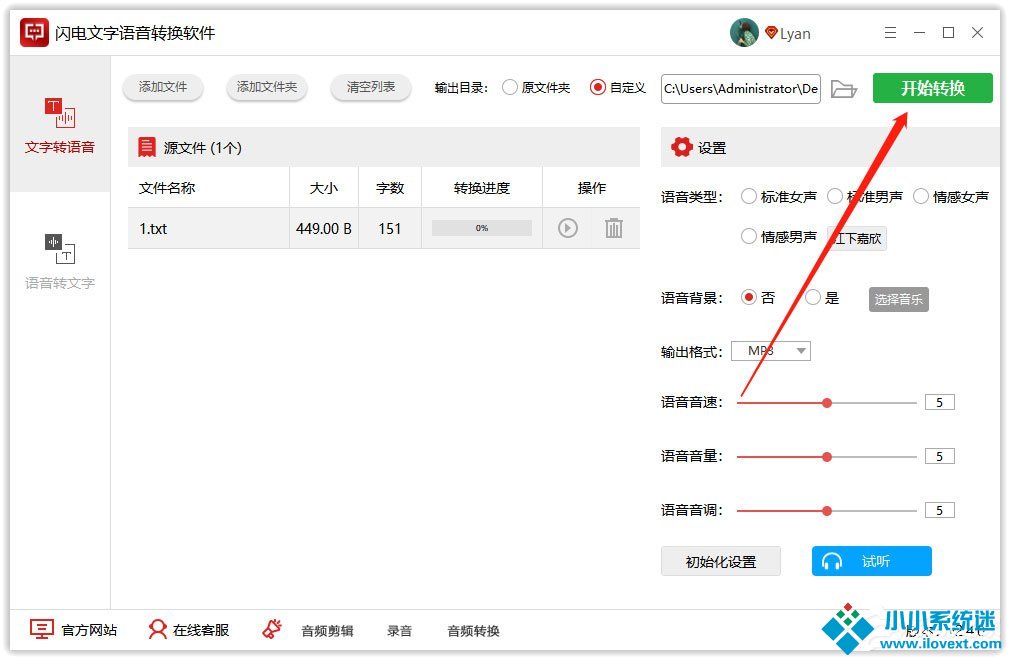Minimize the window
The image size is (1010, 660).
click(x=919, y=33)
